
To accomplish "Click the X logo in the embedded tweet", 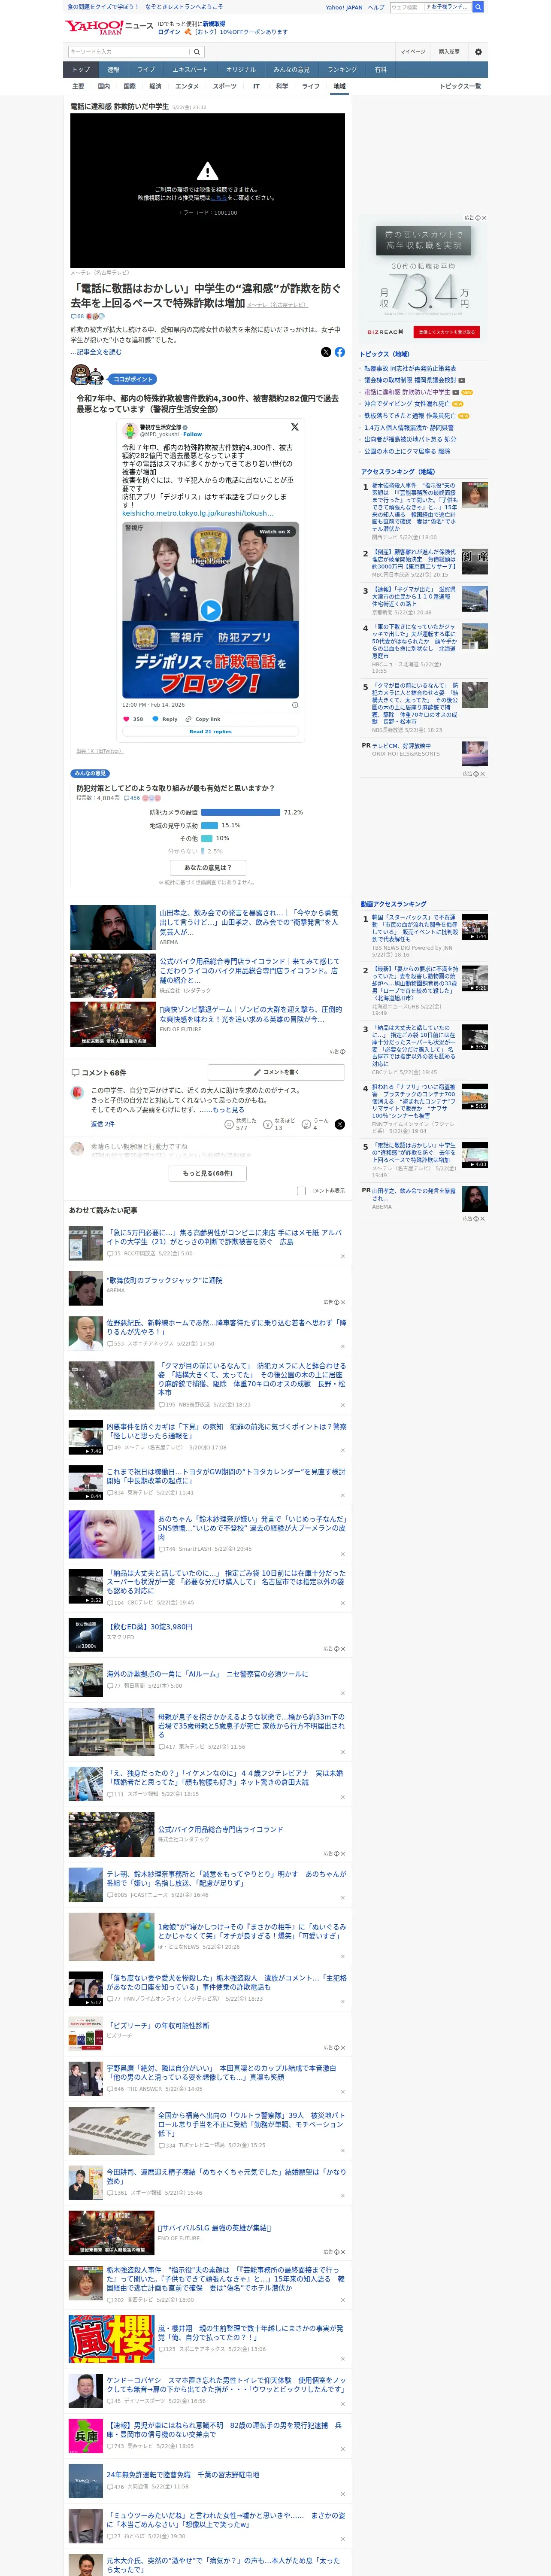I will click(x=295, y=427).
